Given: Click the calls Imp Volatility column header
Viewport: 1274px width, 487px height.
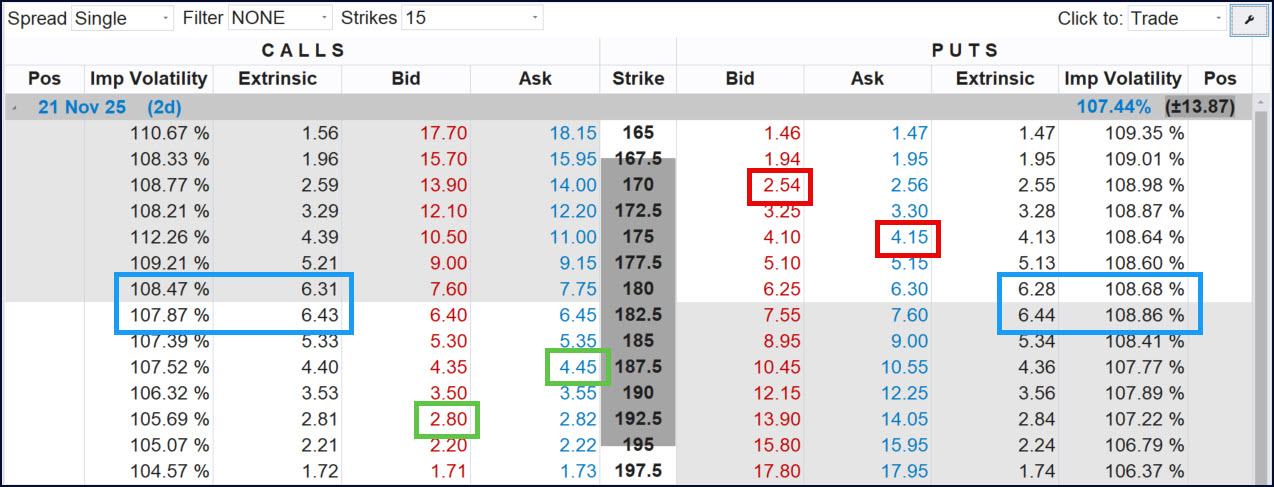Looking at the screenshot, I should pyautogui.click(x=149, y=78).
